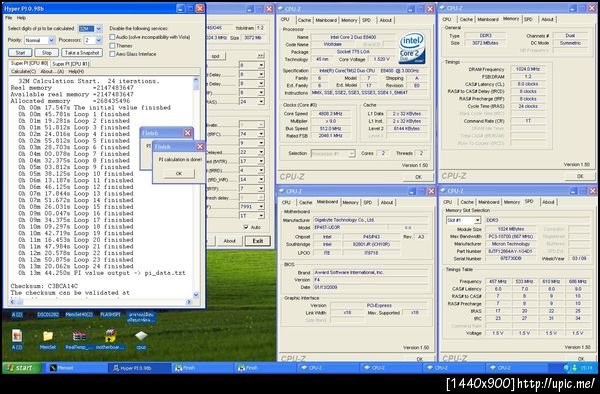Image resolution: width=600 pixels, height=394 pixels.
Task: Click the >> expand button in MemSet
Action: pyautogui.click(x=260, y=56)
